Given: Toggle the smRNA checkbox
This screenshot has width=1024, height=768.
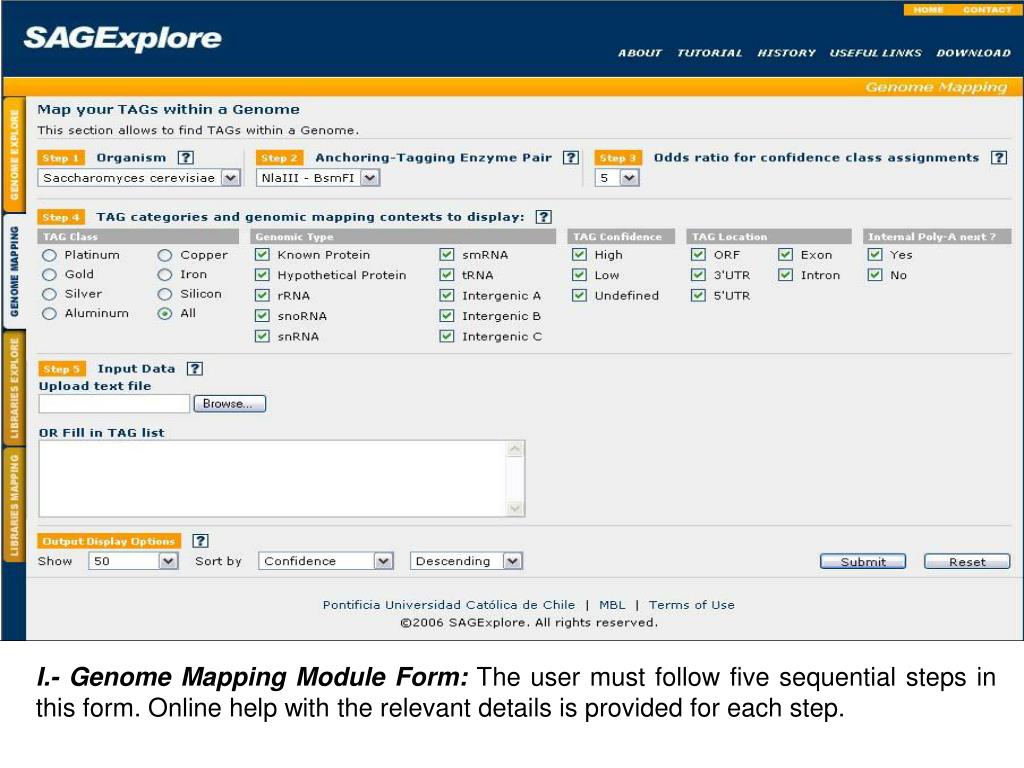Looking at the screenshot, I should click(447, 255).
